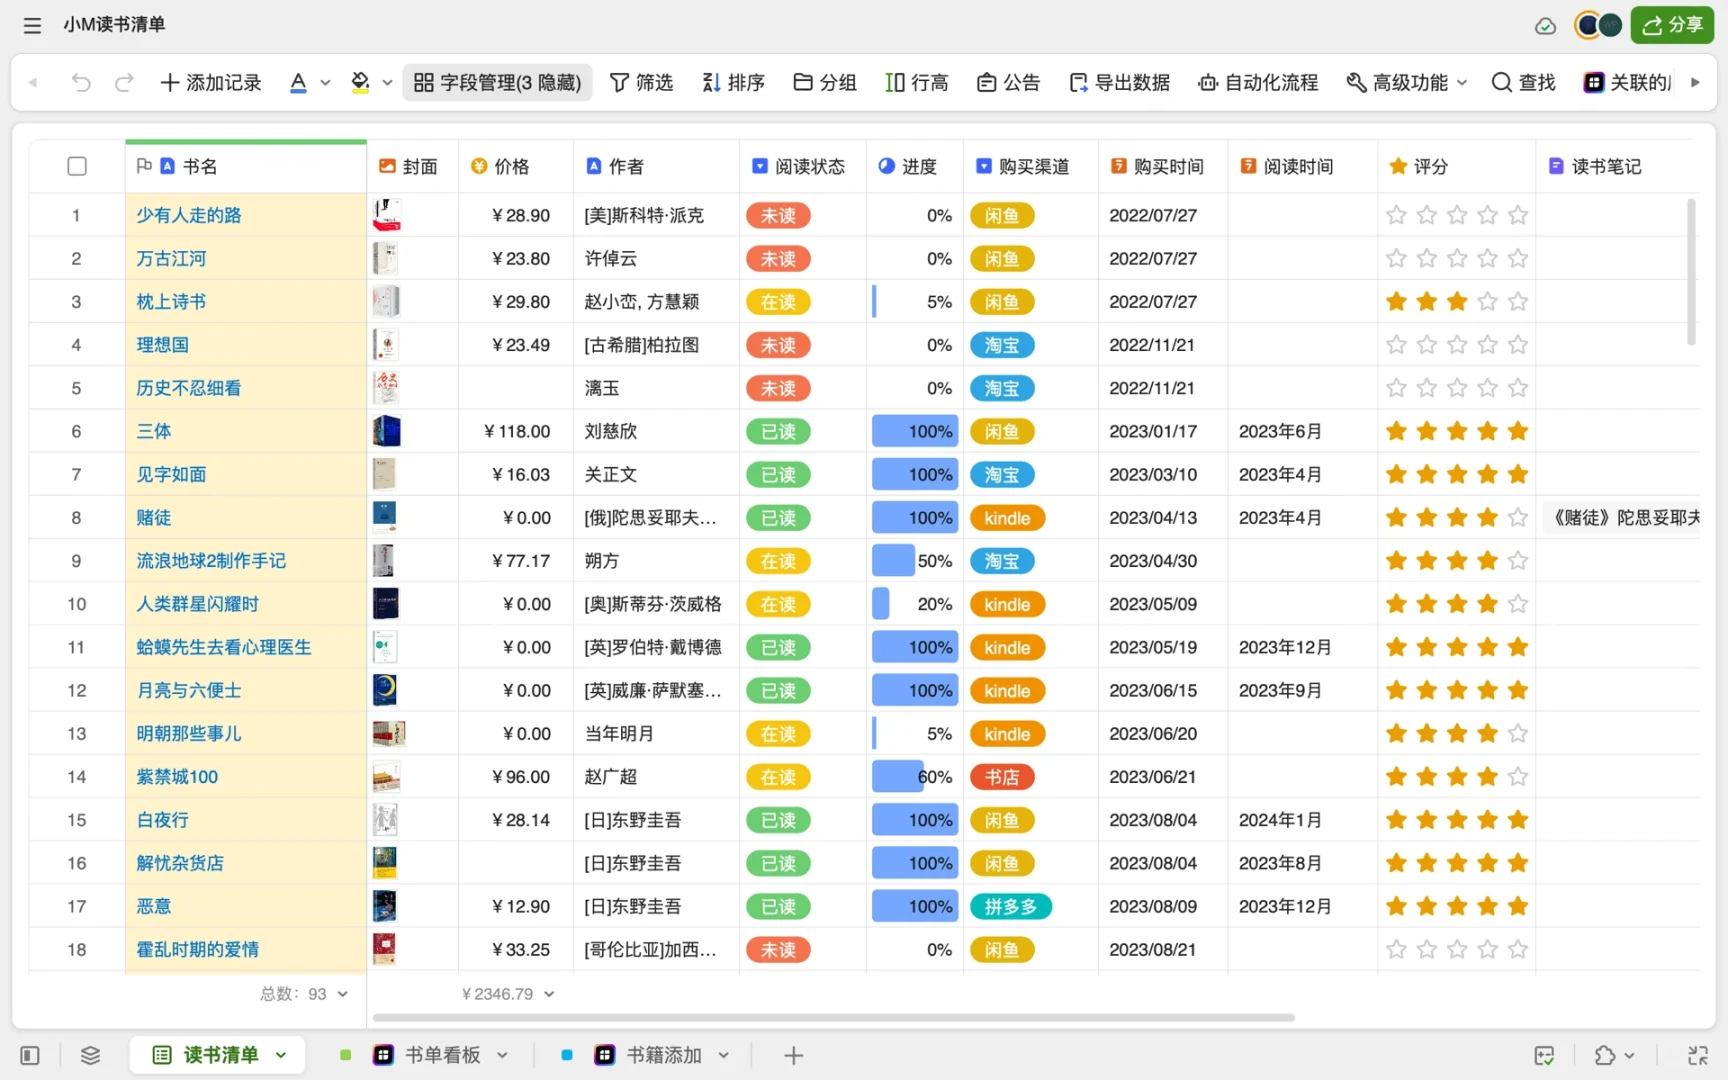Select the 排序 sort tool

733,82
